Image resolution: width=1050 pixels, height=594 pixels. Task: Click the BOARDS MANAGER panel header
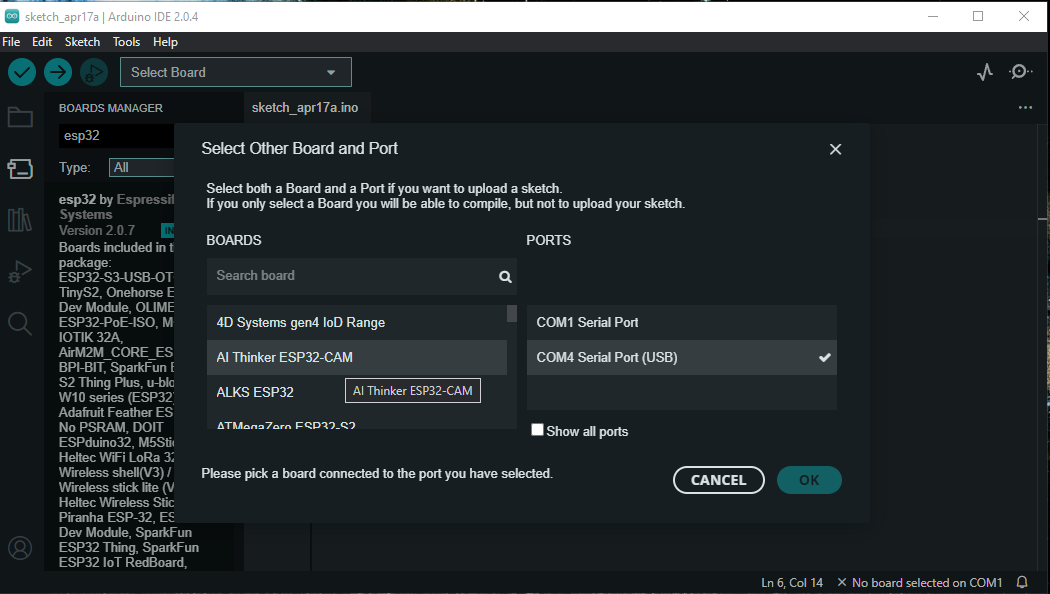(110, 108)
